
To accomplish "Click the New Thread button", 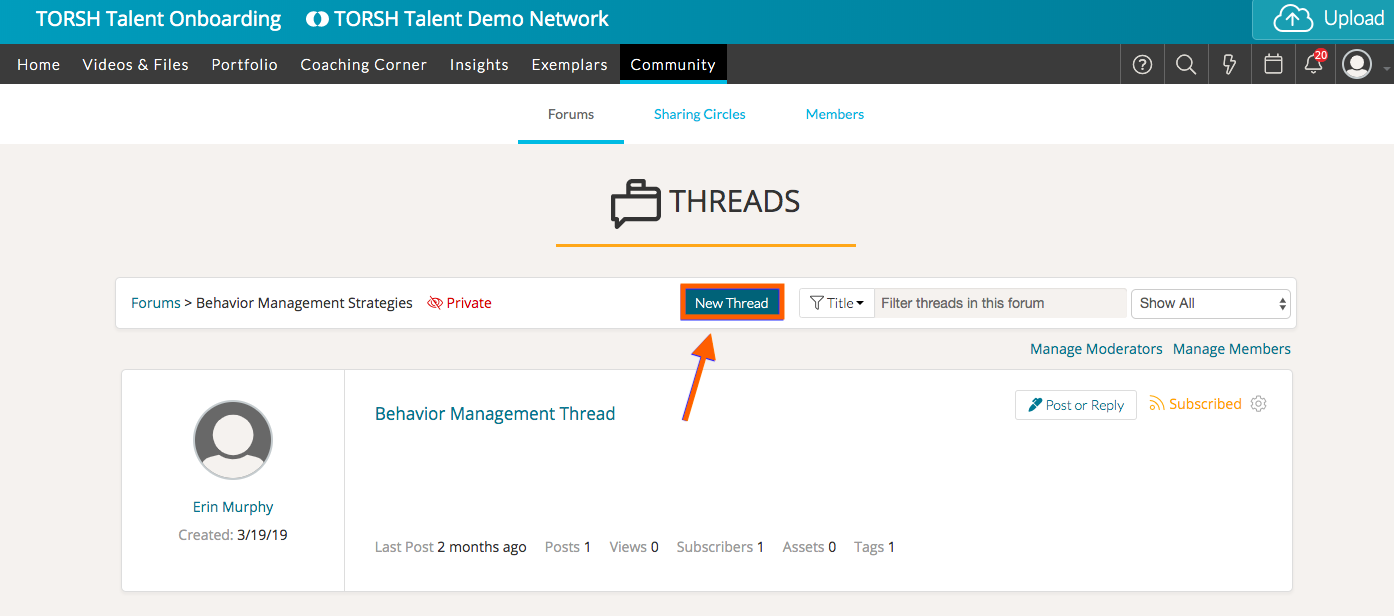I will point(732,303).
